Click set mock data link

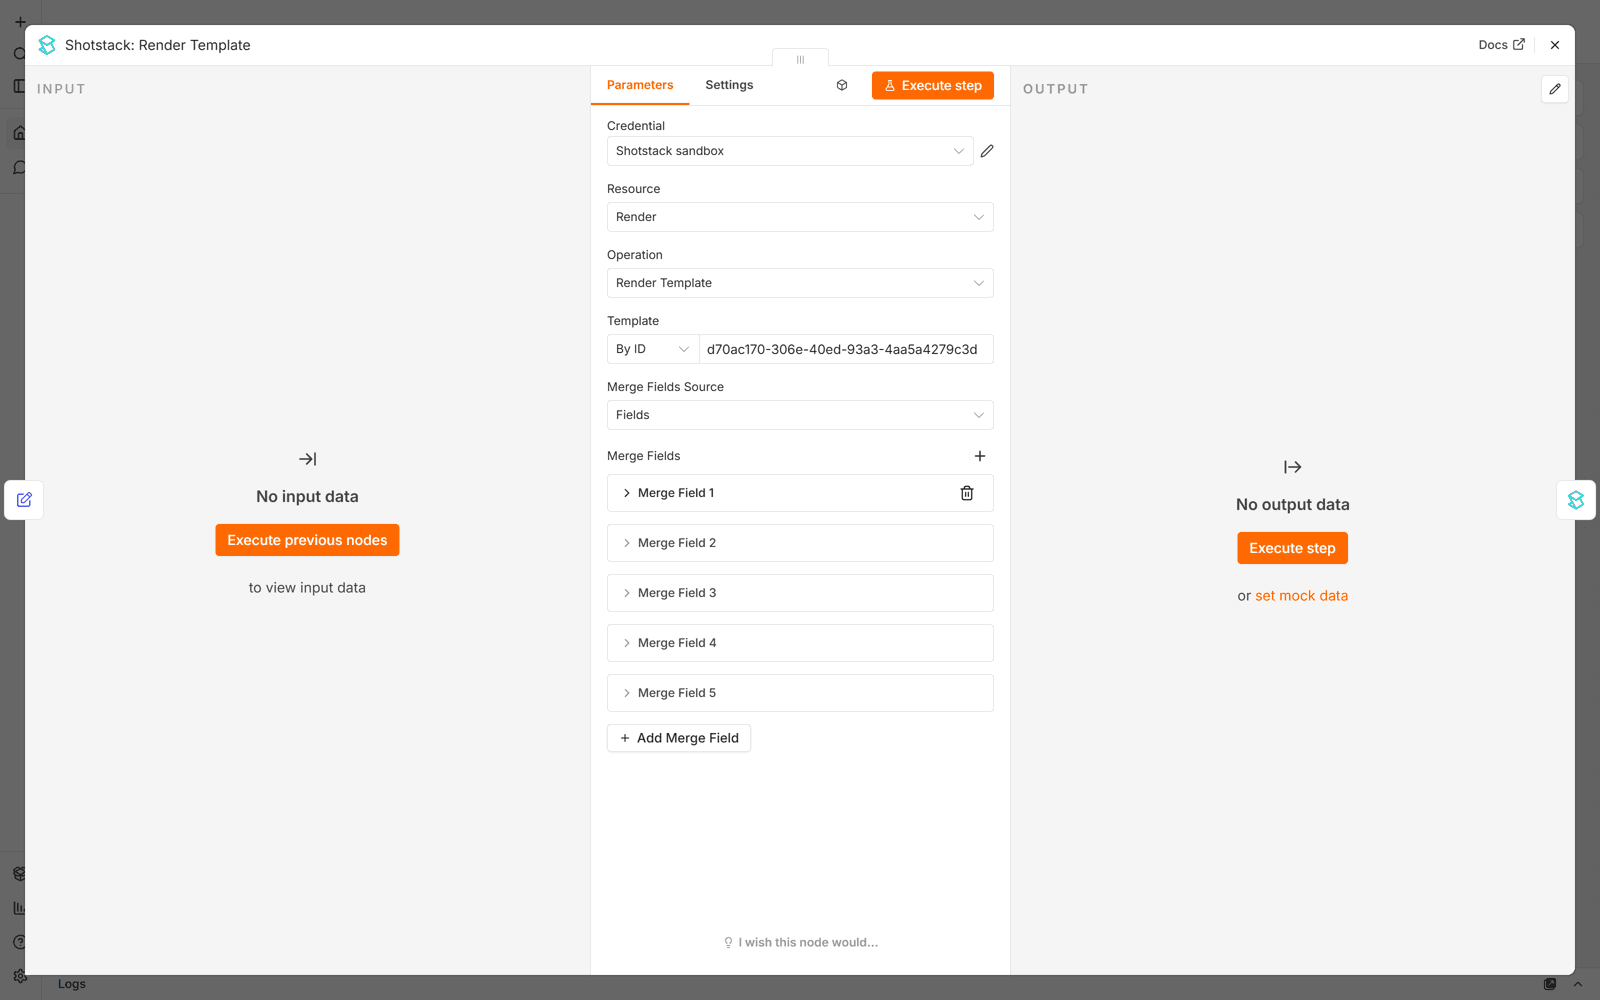pos(1301,596)
